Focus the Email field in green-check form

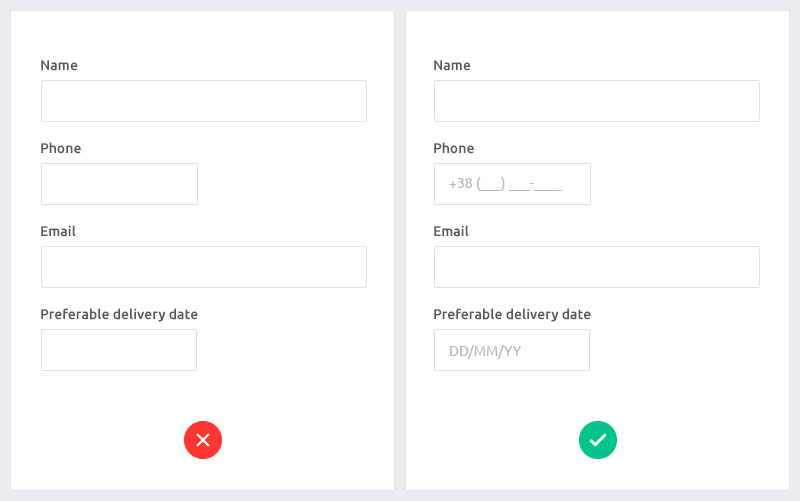597,267
